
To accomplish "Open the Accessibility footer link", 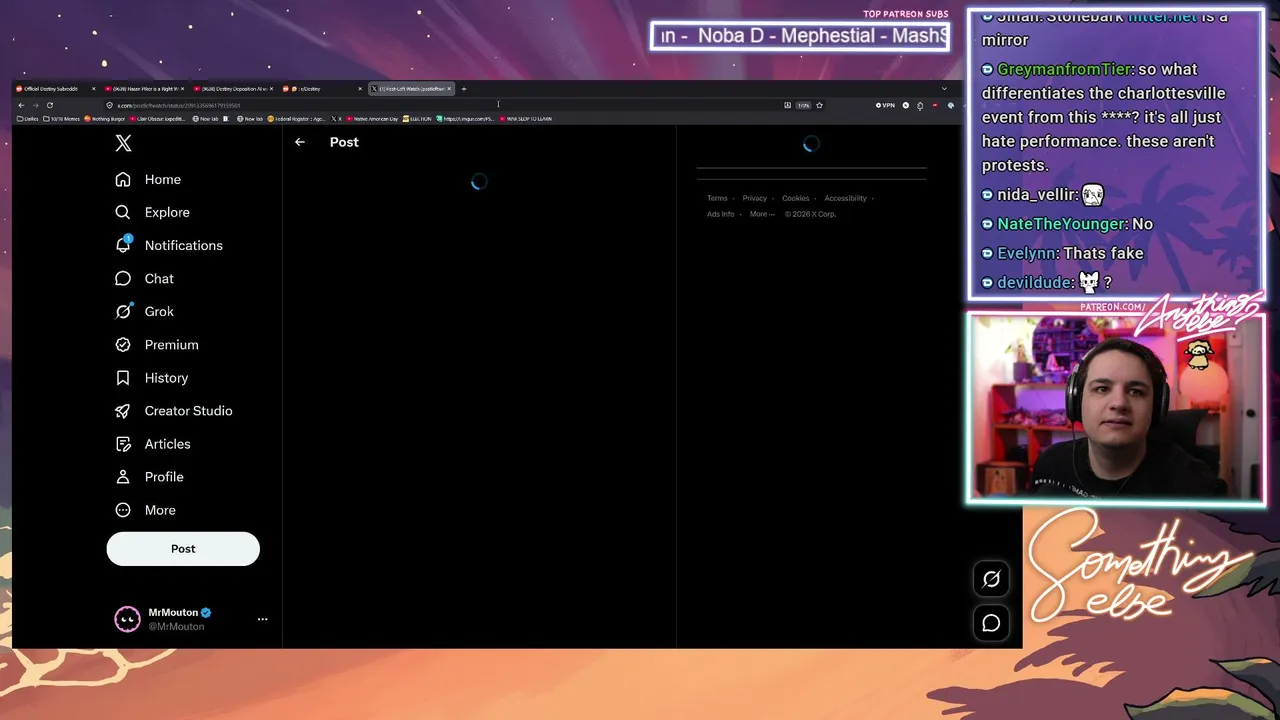I will pos(846,198).
